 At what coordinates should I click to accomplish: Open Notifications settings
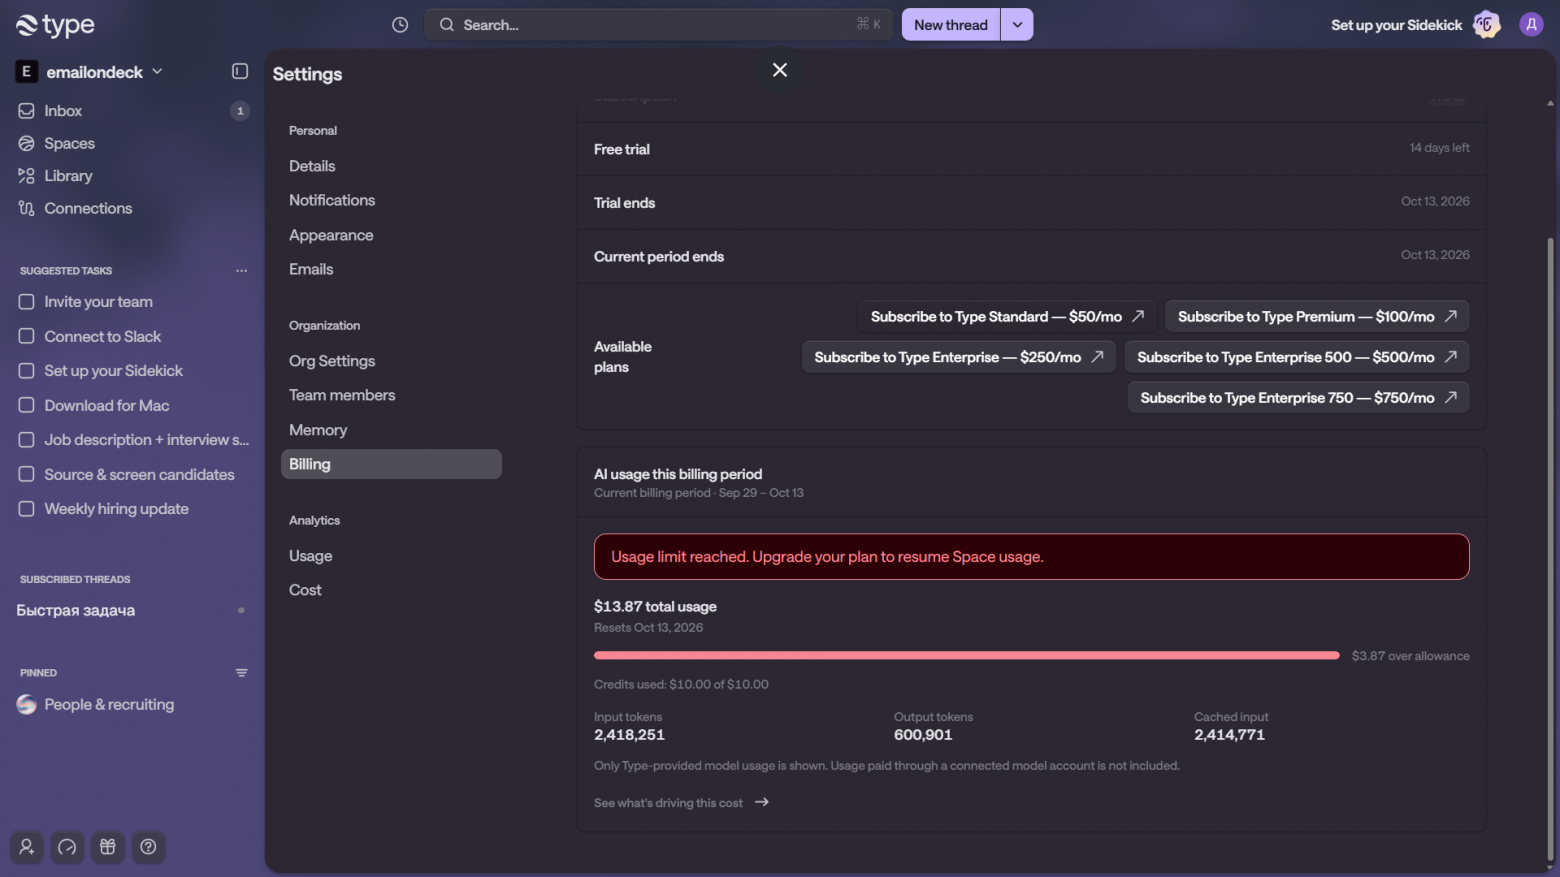[x=391, y=201]
